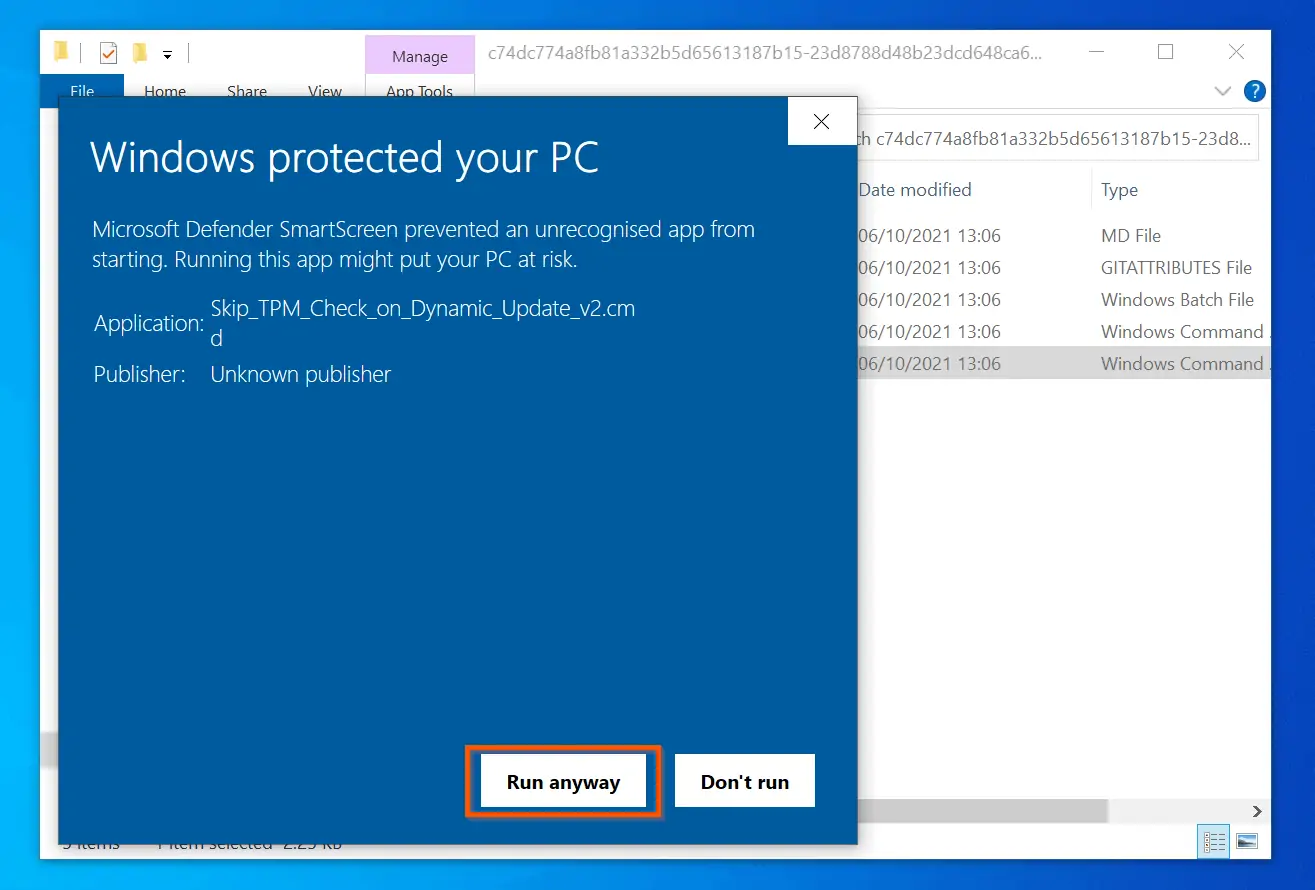Open the Manage contextual tab

pos(420,57)
